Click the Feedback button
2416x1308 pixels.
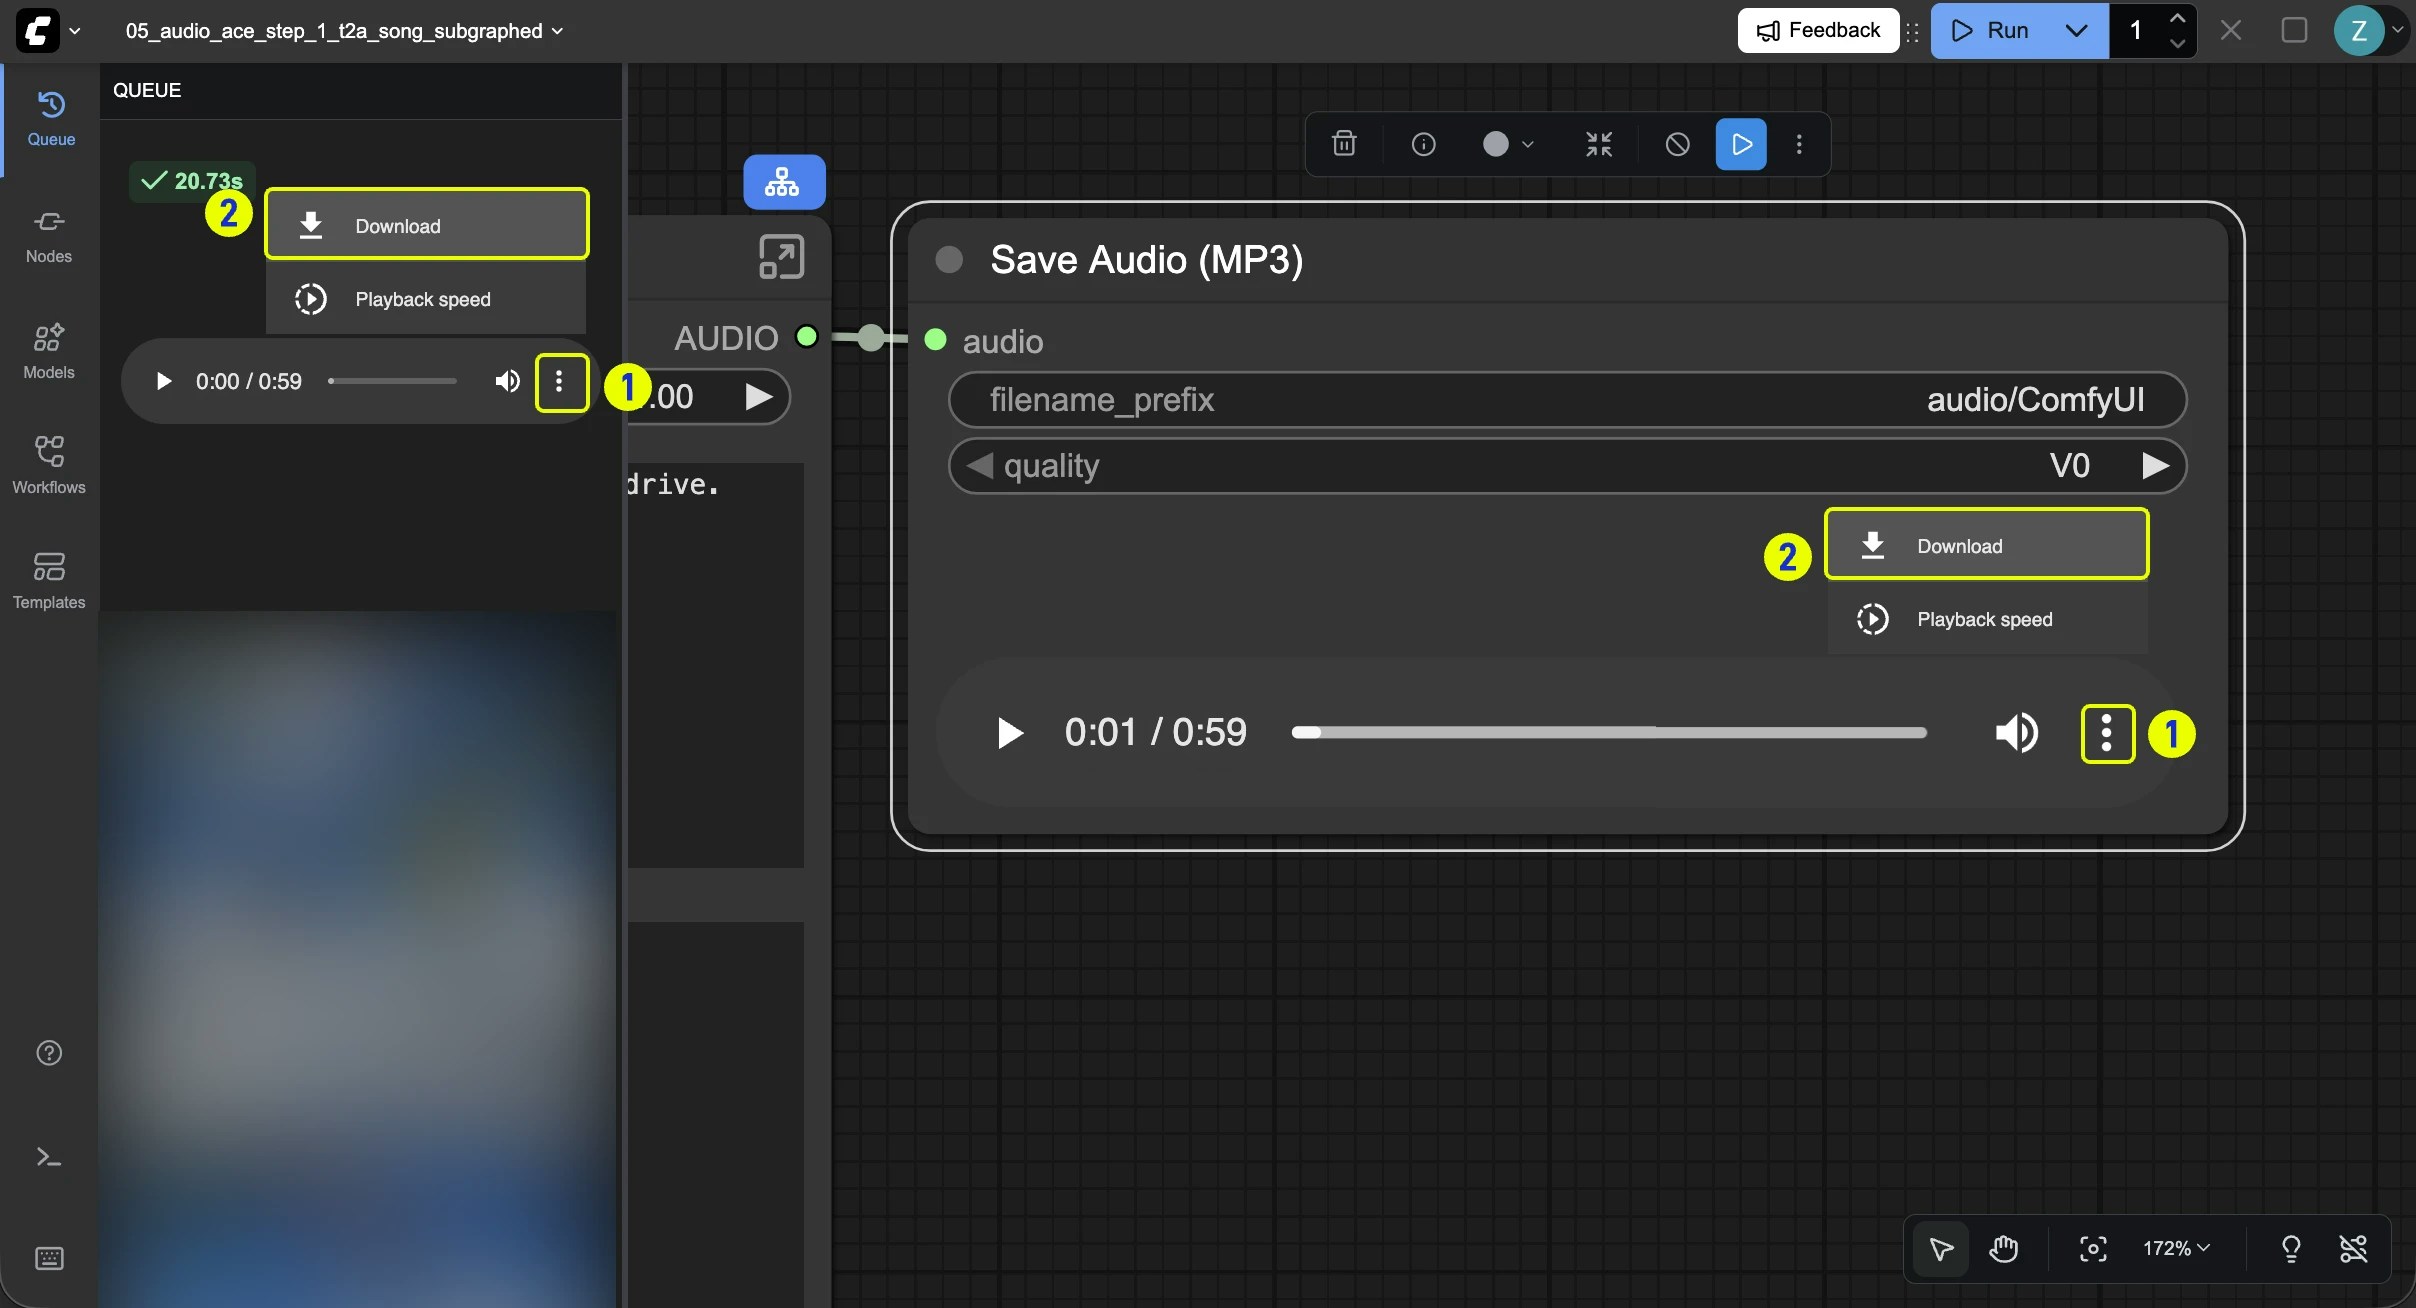(1817, 30)
